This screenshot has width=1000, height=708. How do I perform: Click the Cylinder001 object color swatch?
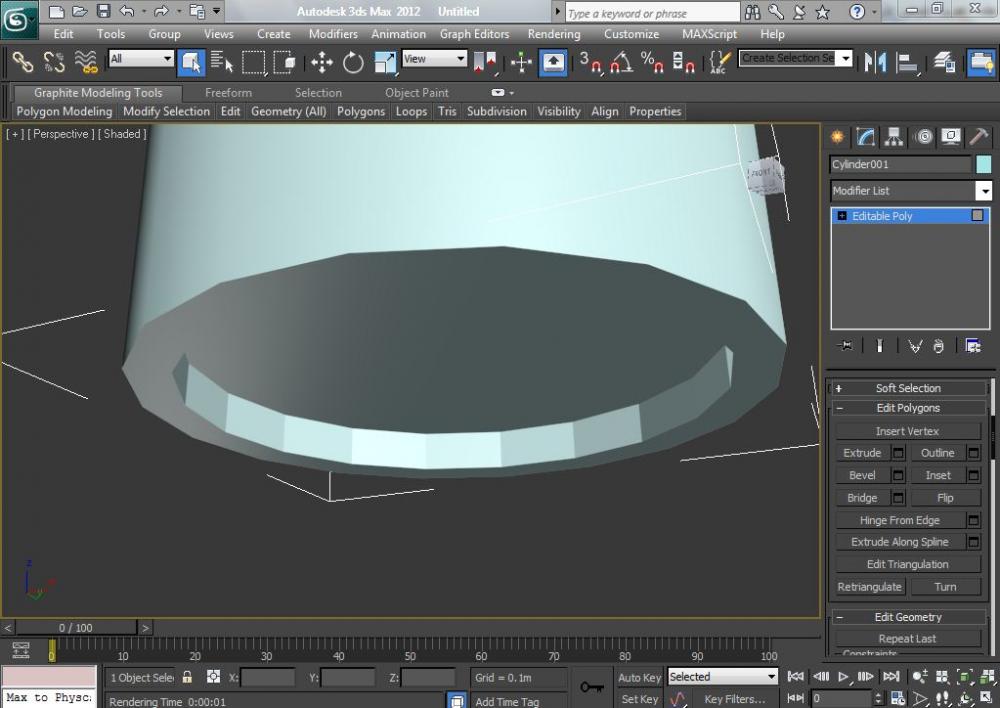(x=984, y=164)
